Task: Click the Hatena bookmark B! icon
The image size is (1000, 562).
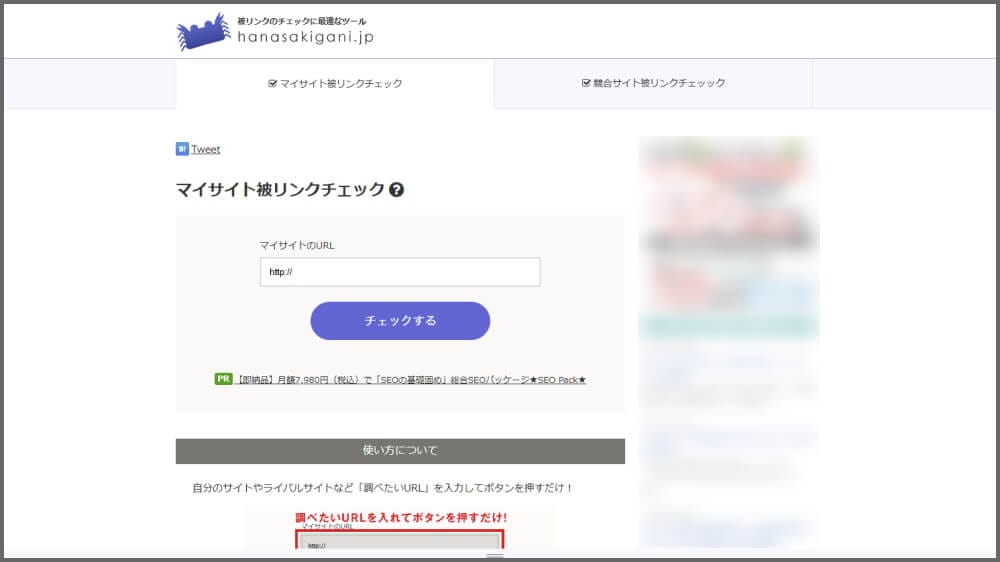Action: [x=182, y=149]
